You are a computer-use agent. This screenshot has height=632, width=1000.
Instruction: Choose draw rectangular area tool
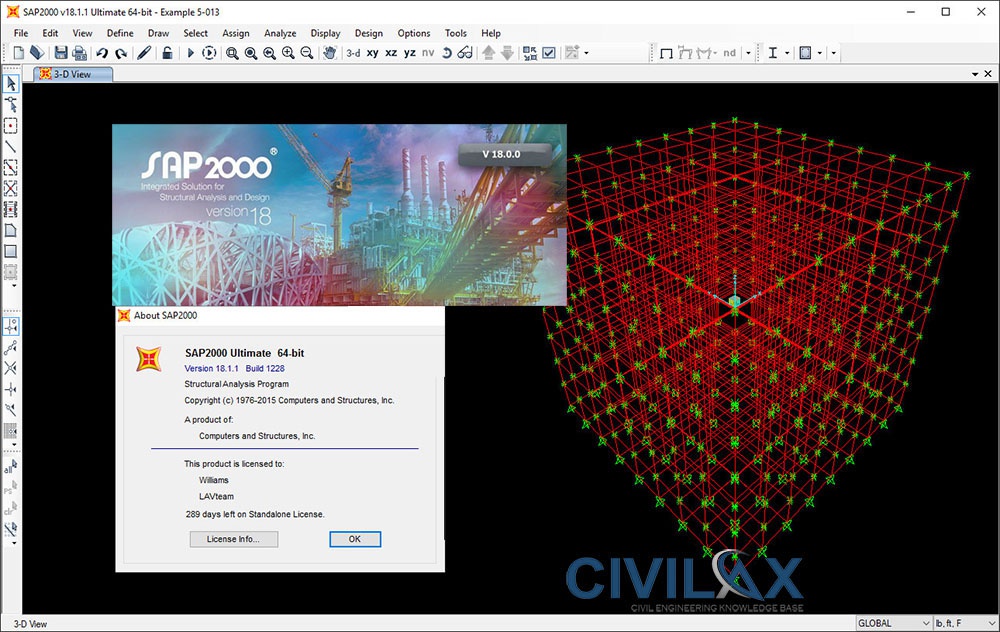[x=11, y=251]
